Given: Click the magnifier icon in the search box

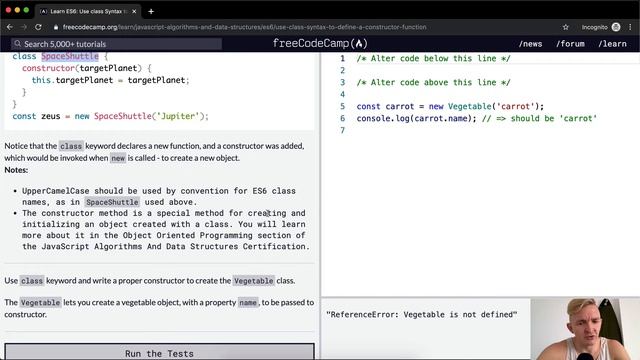Looking at the screenshot, I should pyautogui.click(x=18, y=44).
